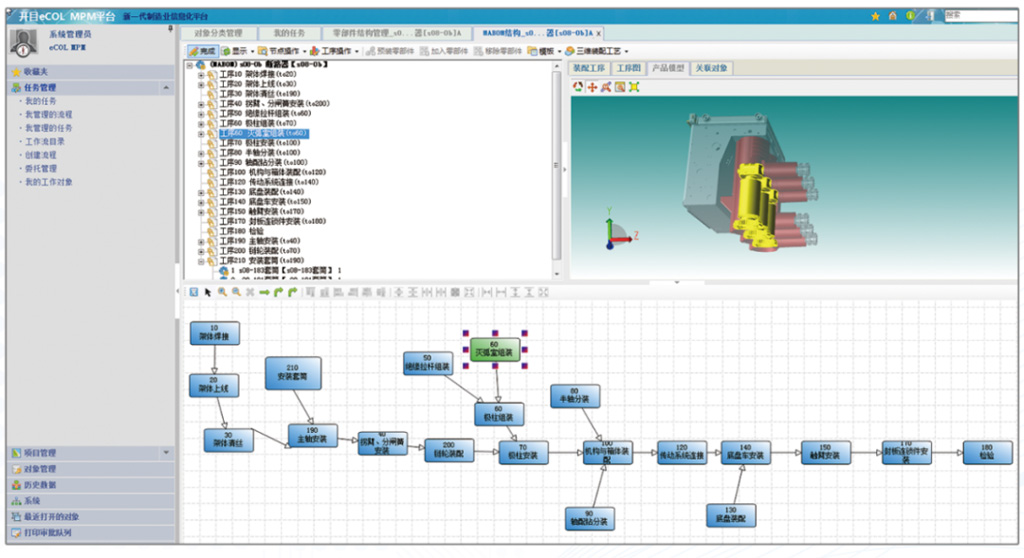
Task: Click the green straight arrow connector tool
Action: [x=265, y=292]
